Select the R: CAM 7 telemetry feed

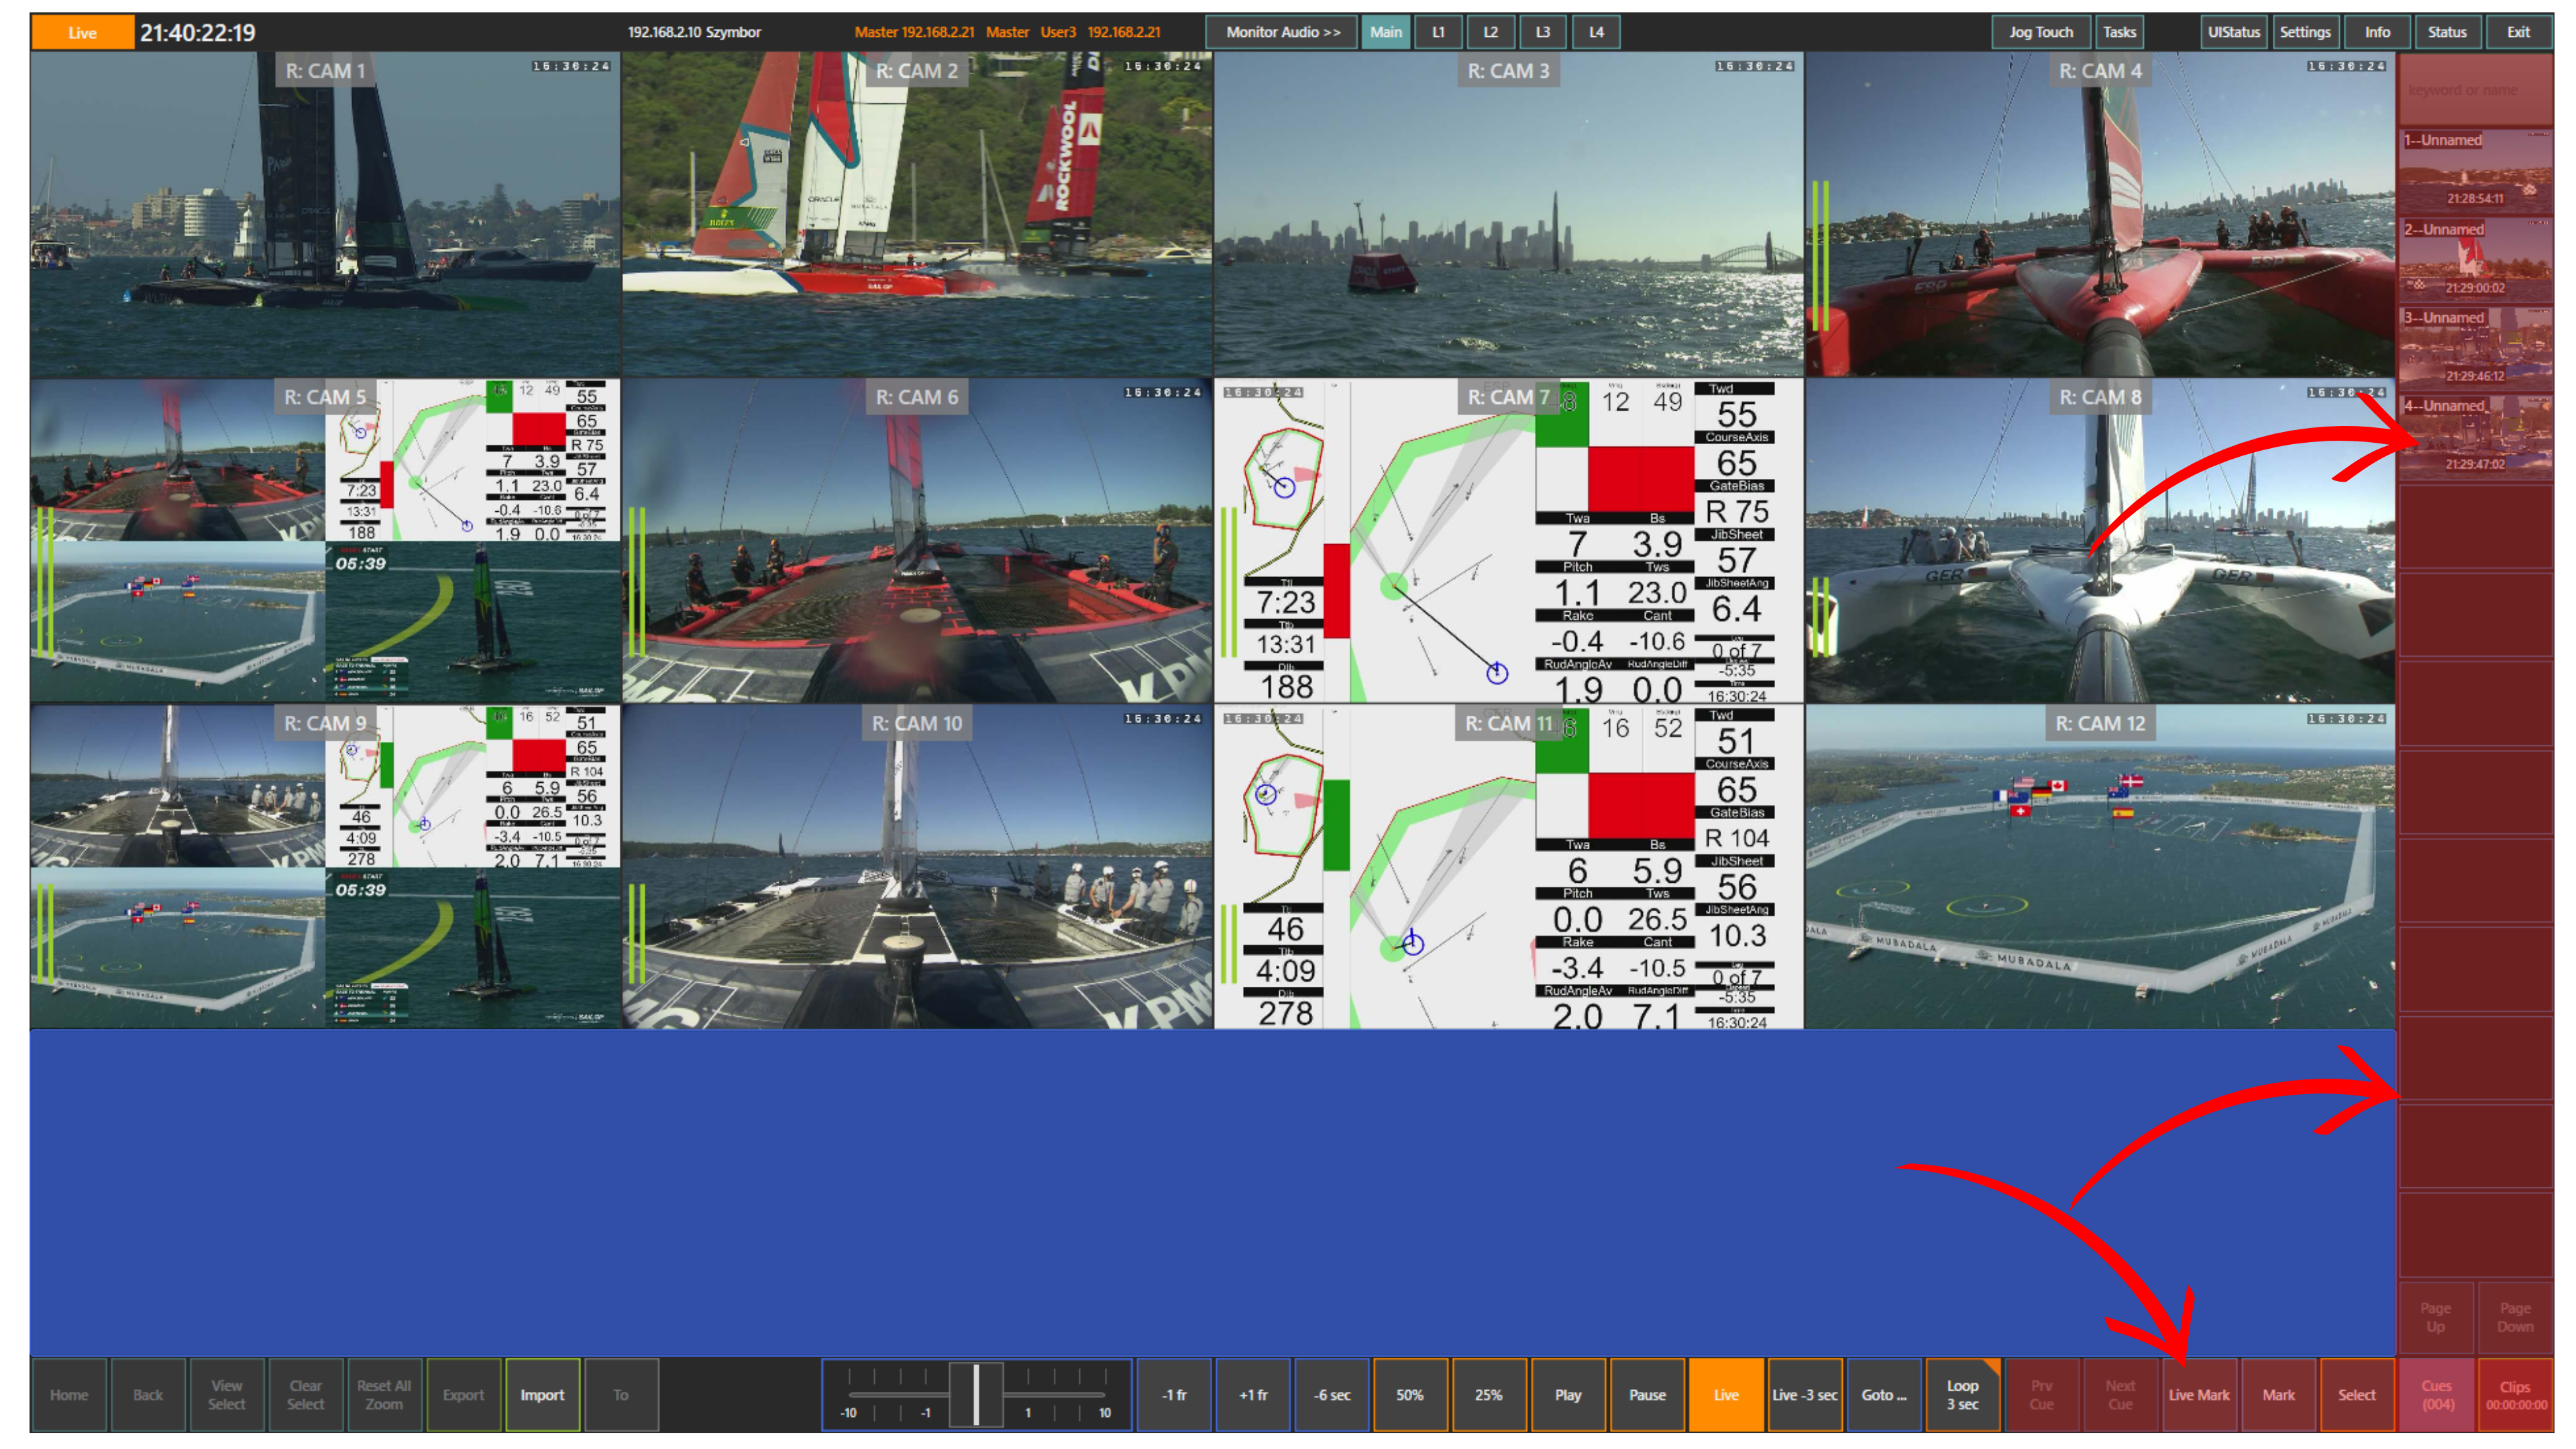click(1508, 540)
